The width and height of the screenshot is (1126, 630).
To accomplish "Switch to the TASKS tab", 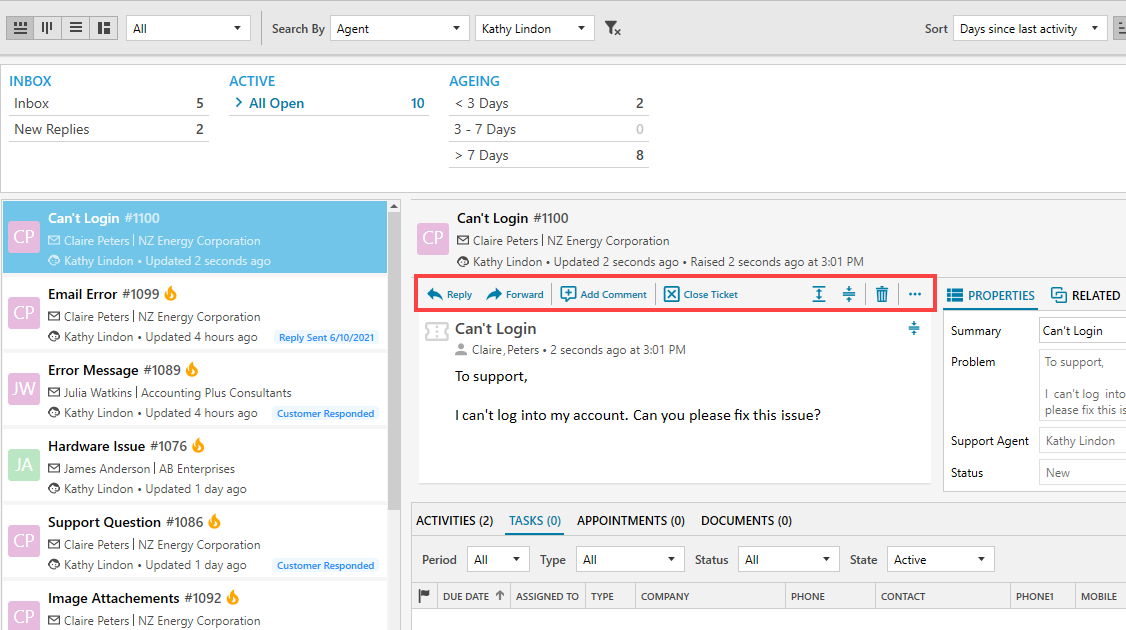I will click(534, 520).
